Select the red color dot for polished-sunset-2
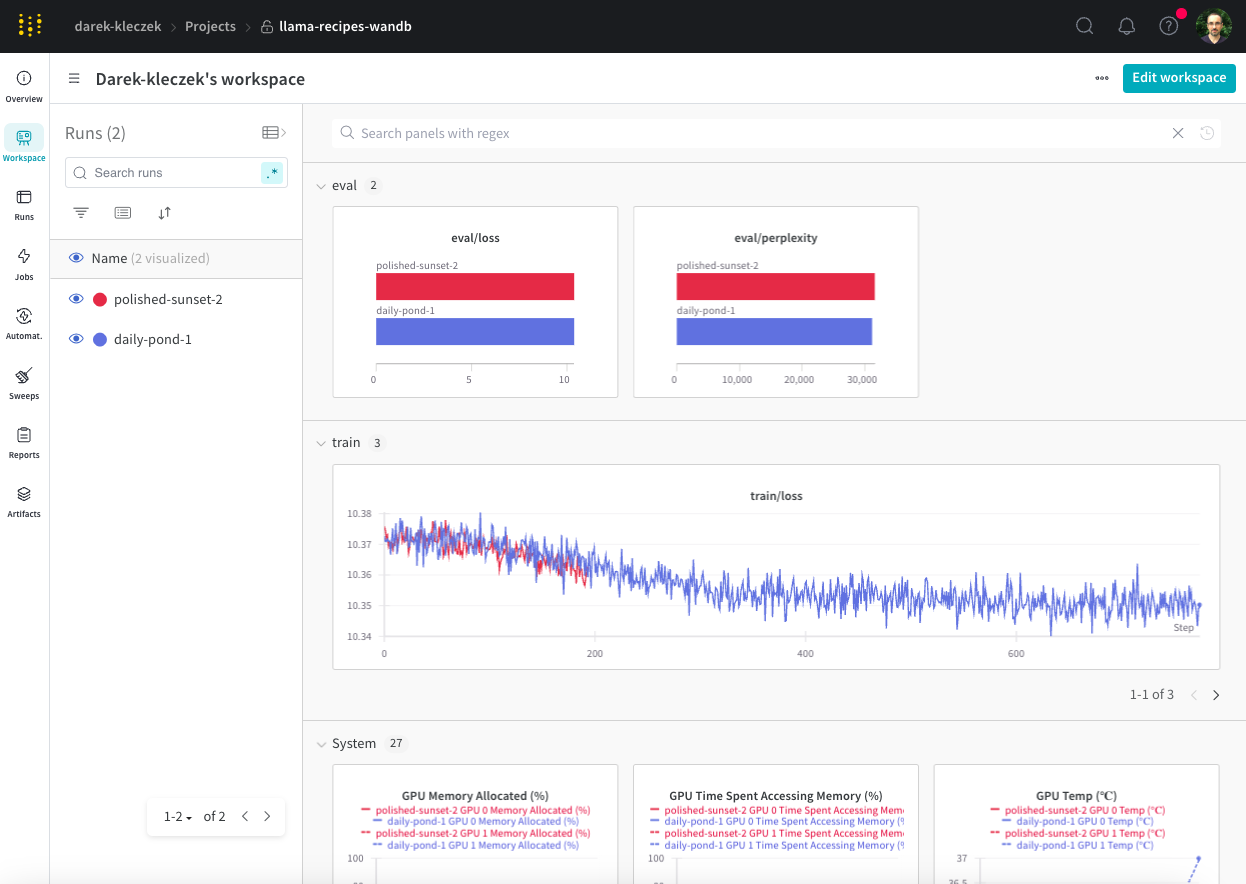Image resolution: width=1246 pixels, height=884 pixels. (x=98, y=298)
